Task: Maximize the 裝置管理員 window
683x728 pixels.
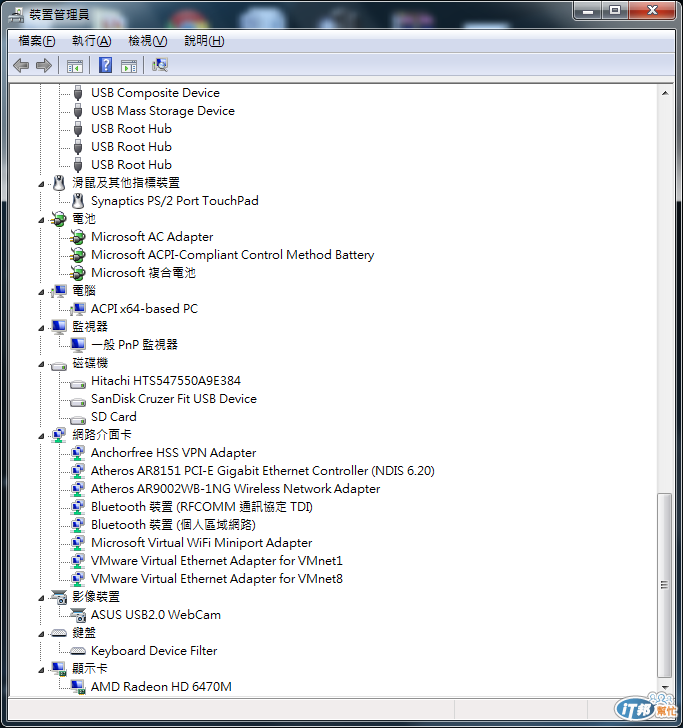Action: click(x=615, y=10)
